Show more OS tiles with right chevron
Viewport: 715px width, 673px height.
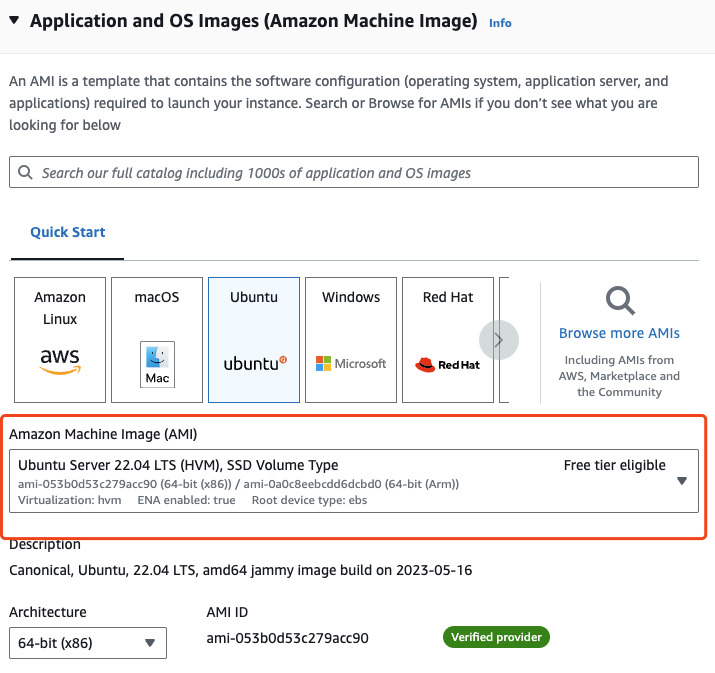pos(498,340)
